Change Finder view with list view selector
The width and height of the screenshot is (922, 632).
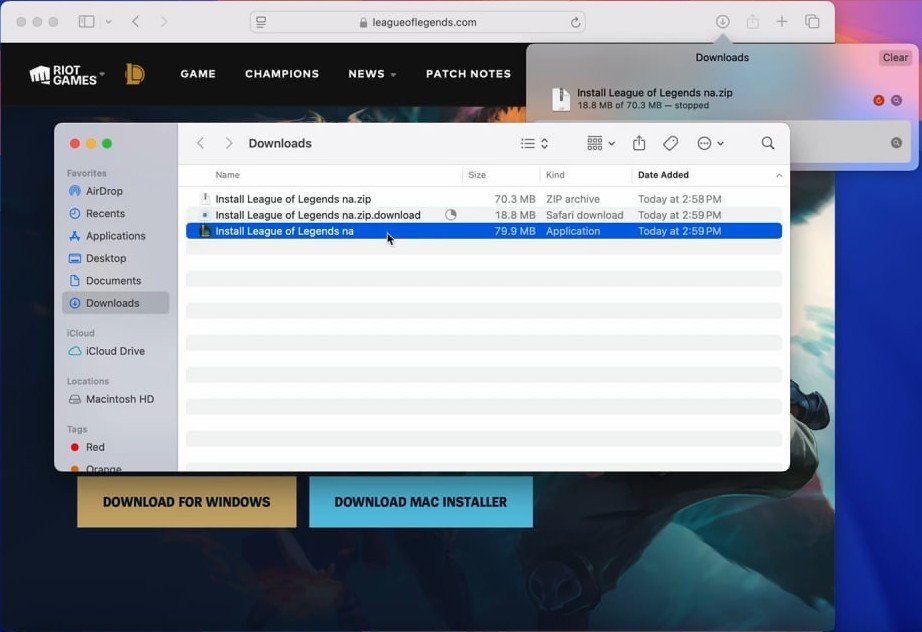tap(535, 143)
